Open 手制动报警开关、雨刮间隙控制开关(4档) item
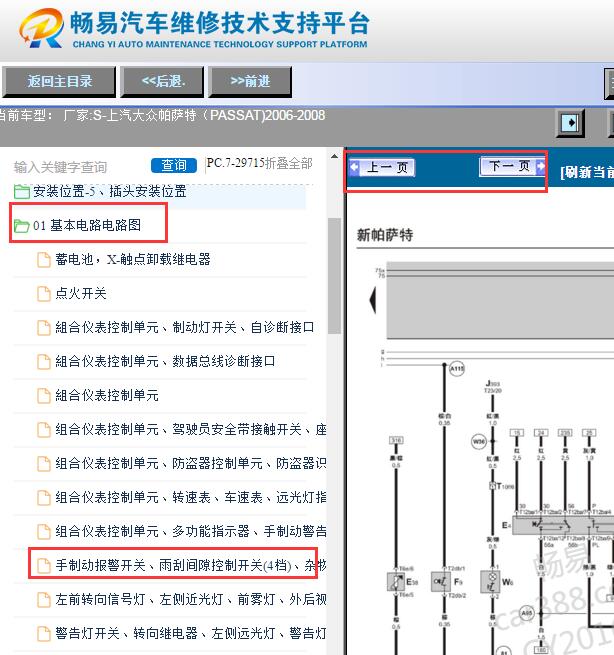 pyautogui.click(x=191, y=565)
